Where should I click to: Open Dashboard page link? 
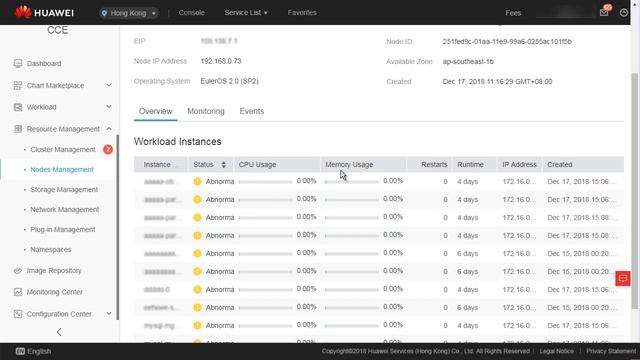44,63
